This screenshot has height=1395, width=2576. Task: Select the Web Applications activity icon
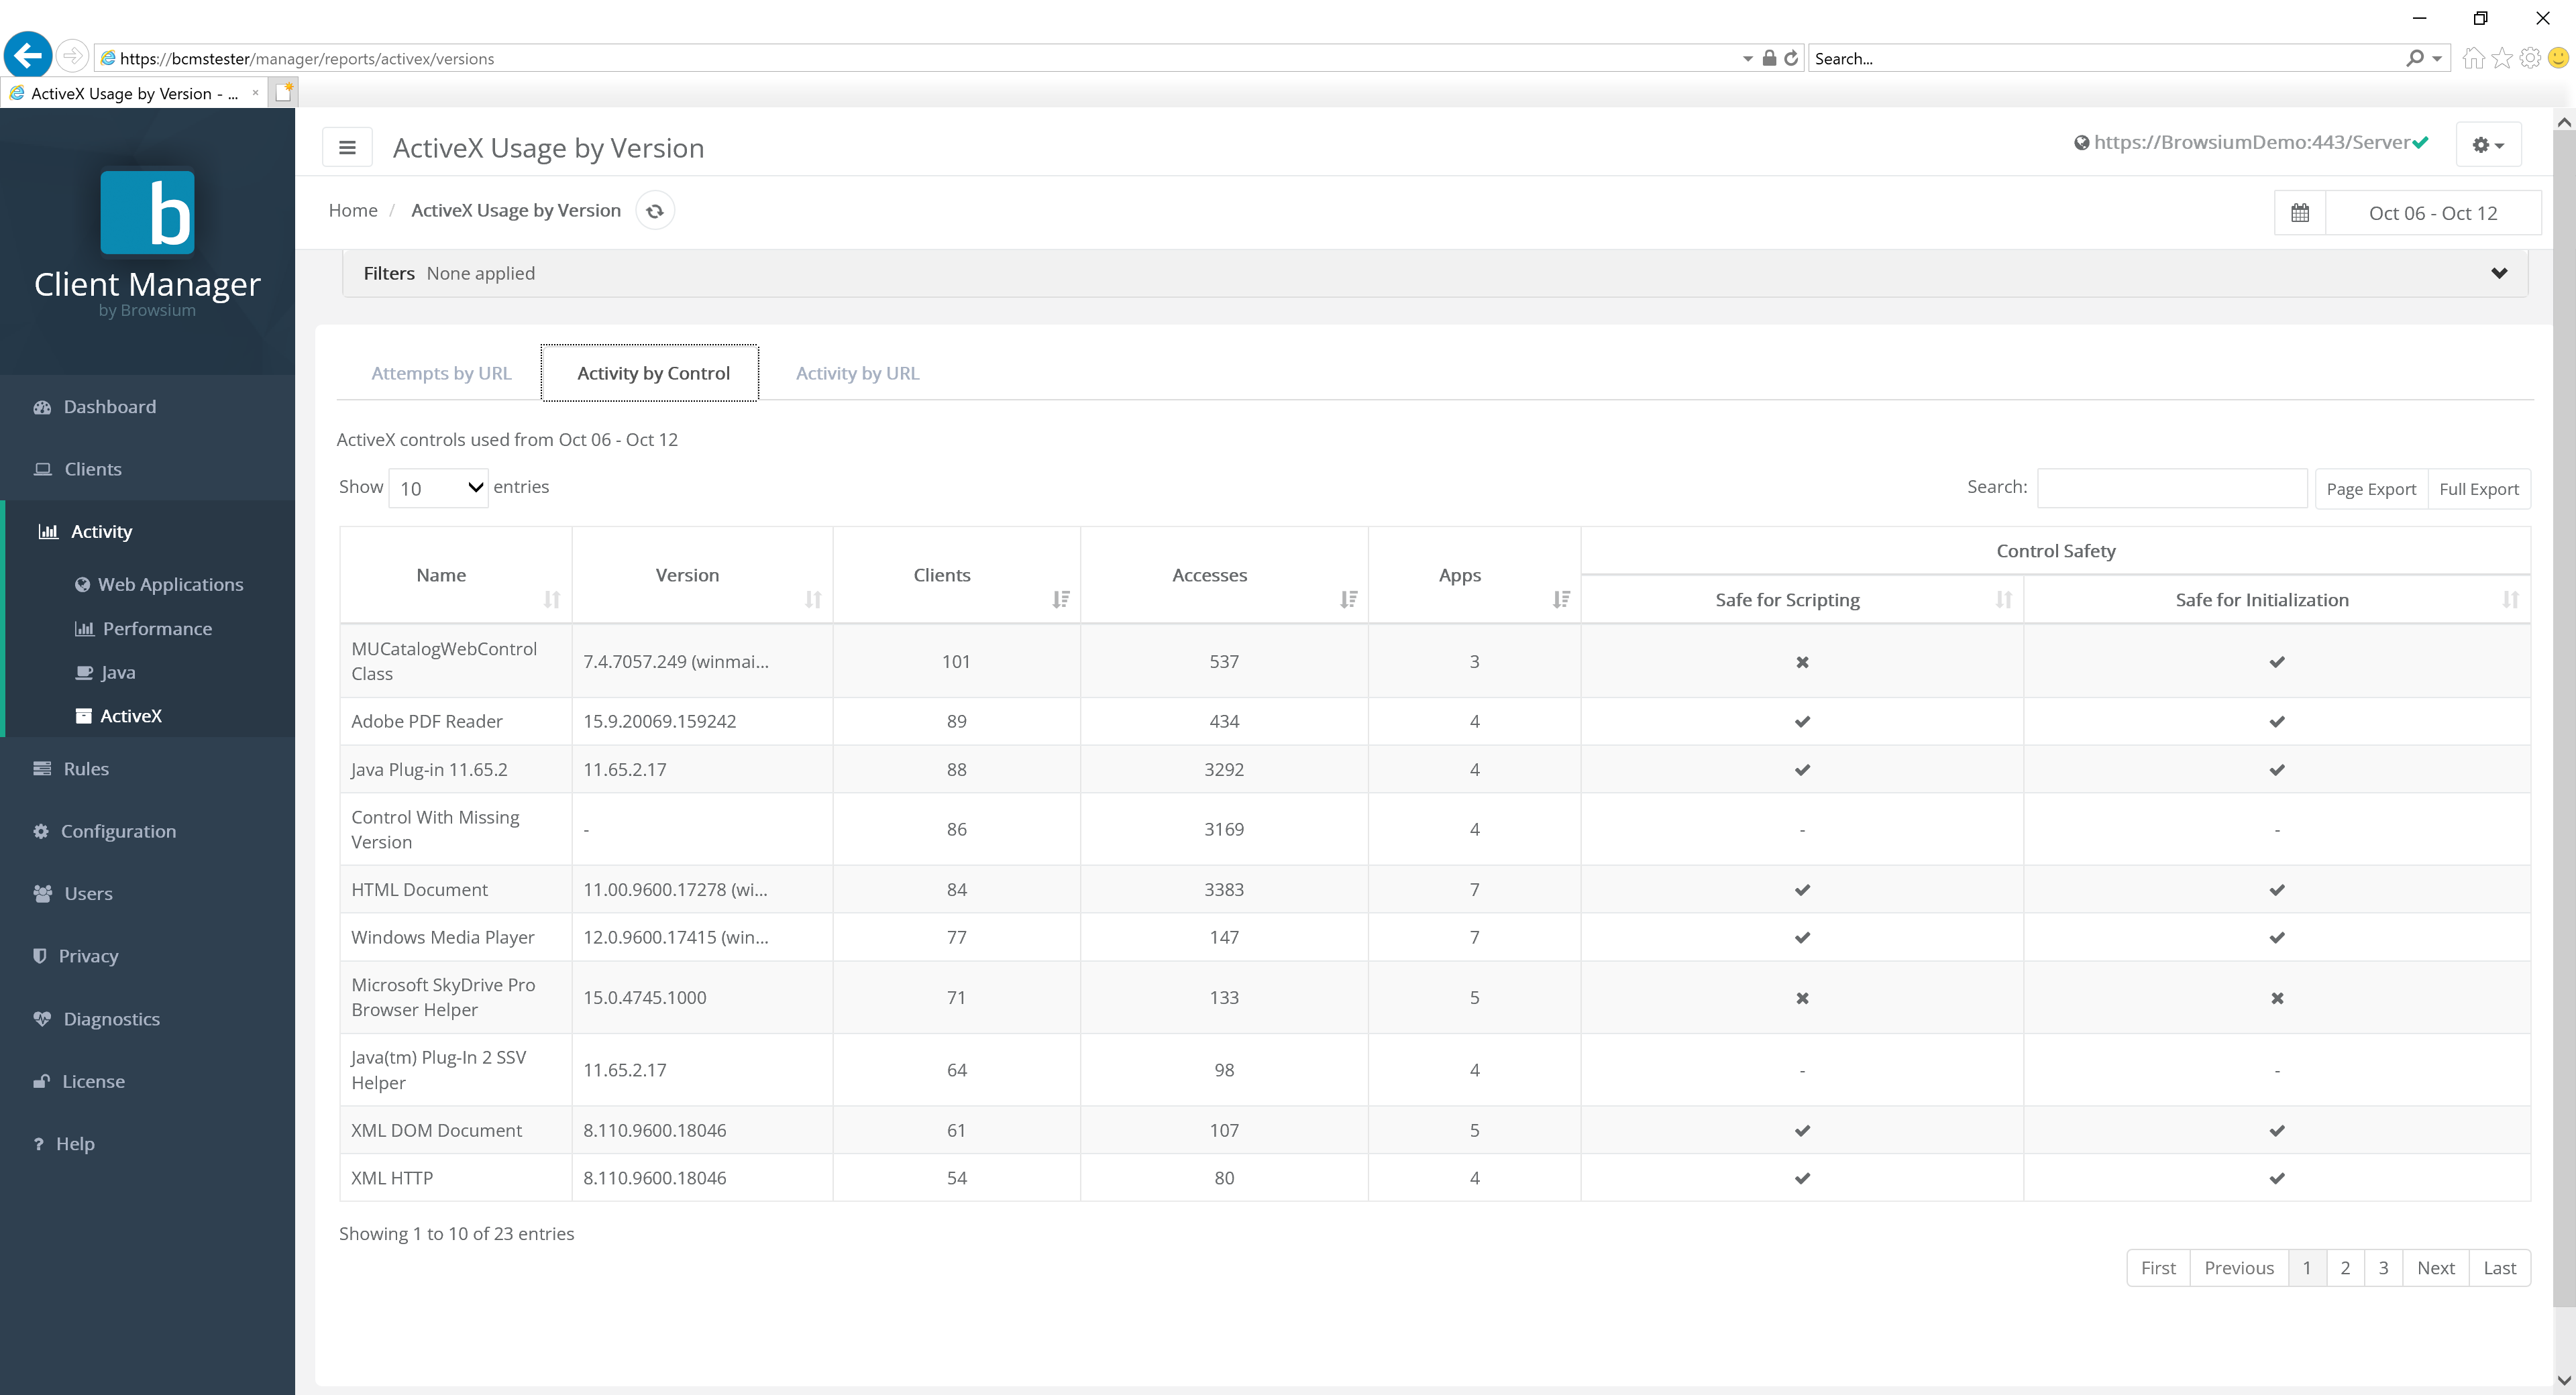83,584
